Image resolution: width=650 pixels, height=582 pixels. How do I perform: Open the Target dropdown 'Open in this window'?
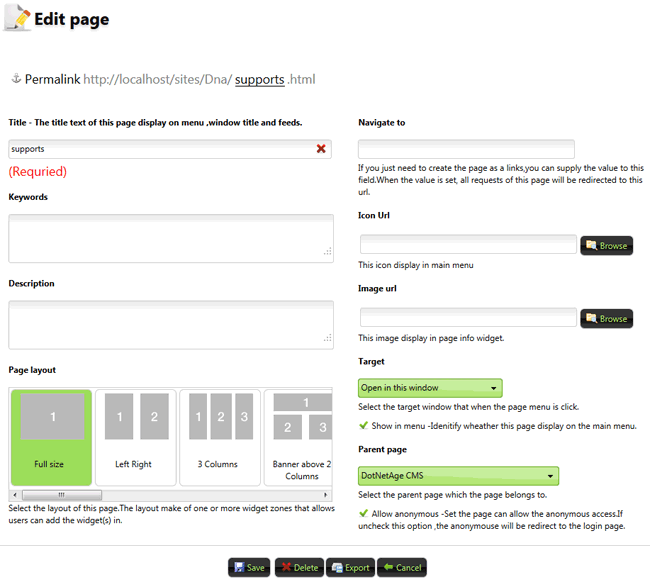pos(430,388)
